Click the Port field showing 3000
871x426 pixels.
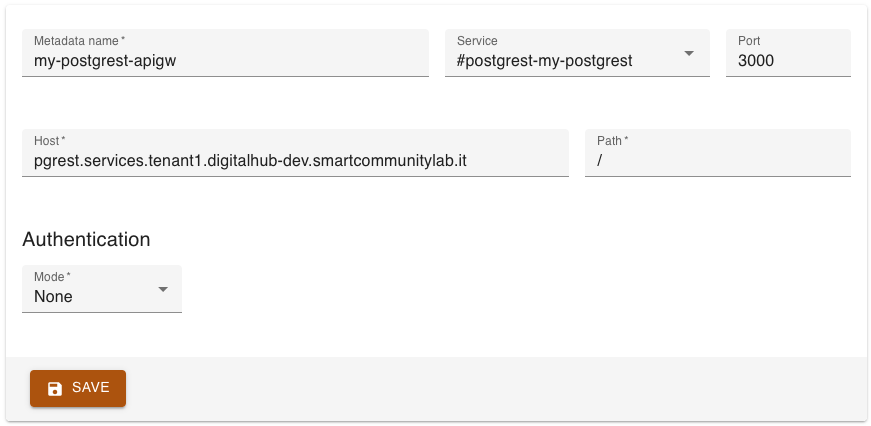pos(788,61)
